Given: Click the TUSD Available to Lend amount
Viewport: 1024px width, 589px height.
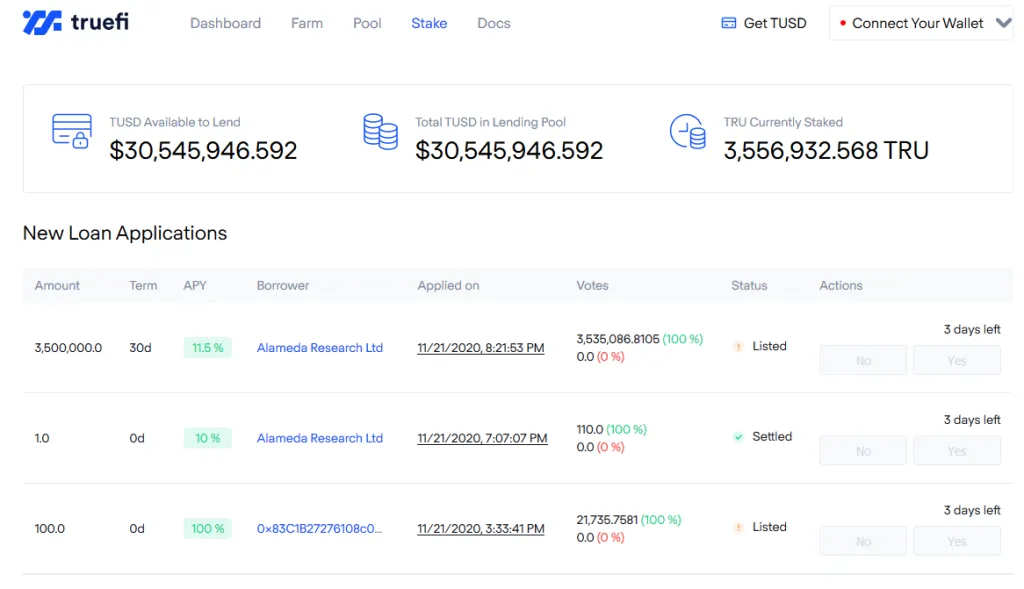Looking at the screenshot, I should [x=203, y=151].
